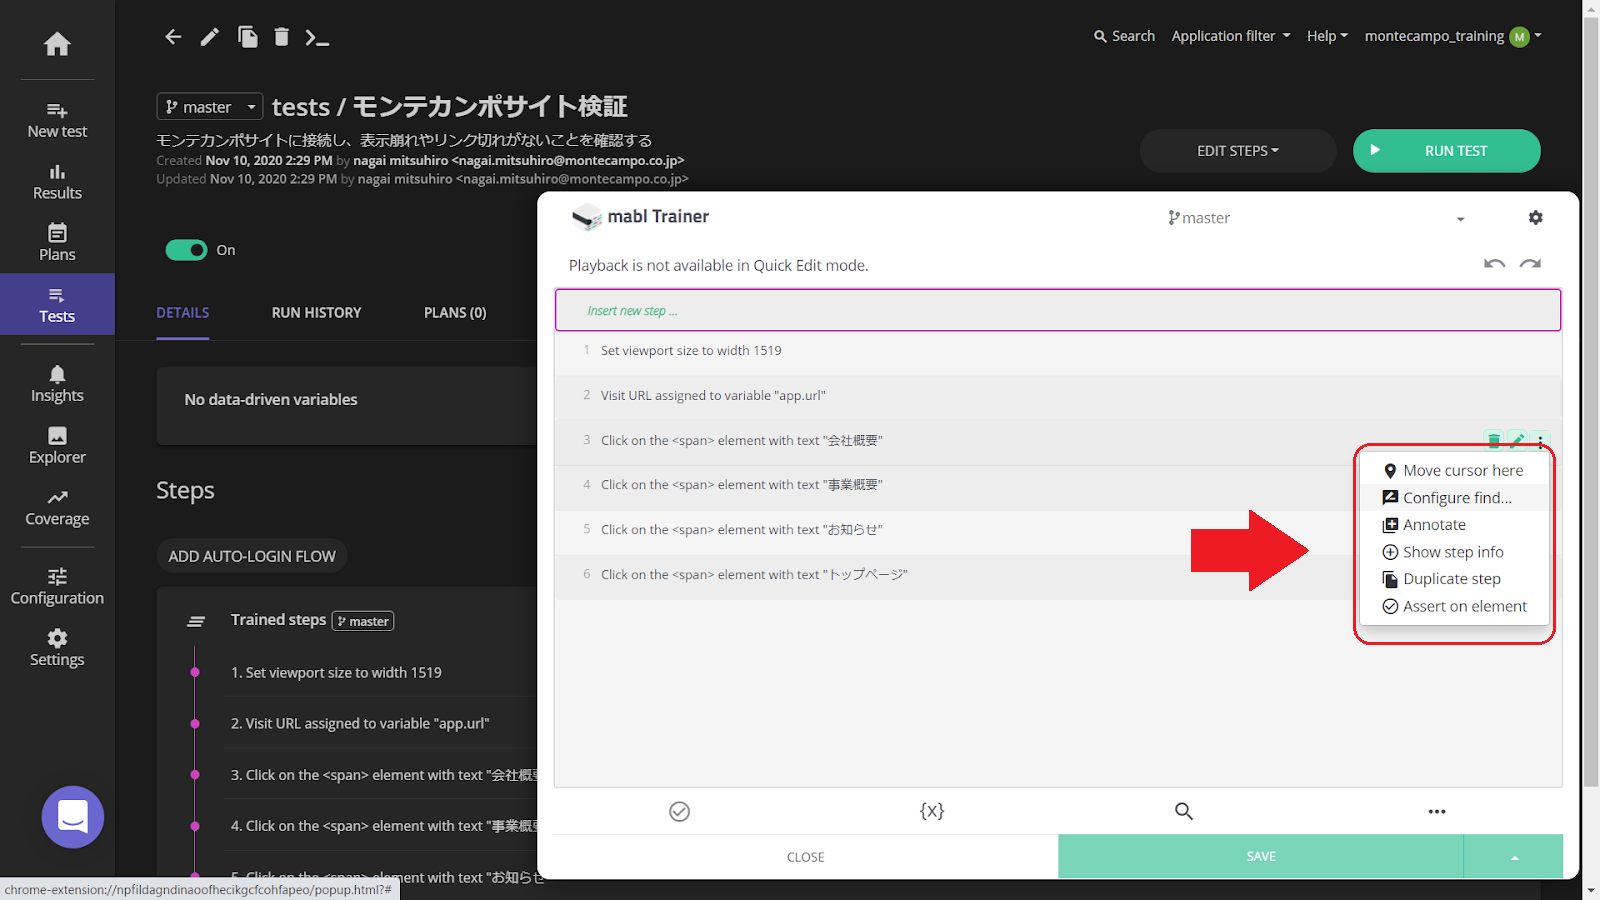Click the redo arrow in Trainer
The image size is (1600, 900).
click(x=1530, y=264)
